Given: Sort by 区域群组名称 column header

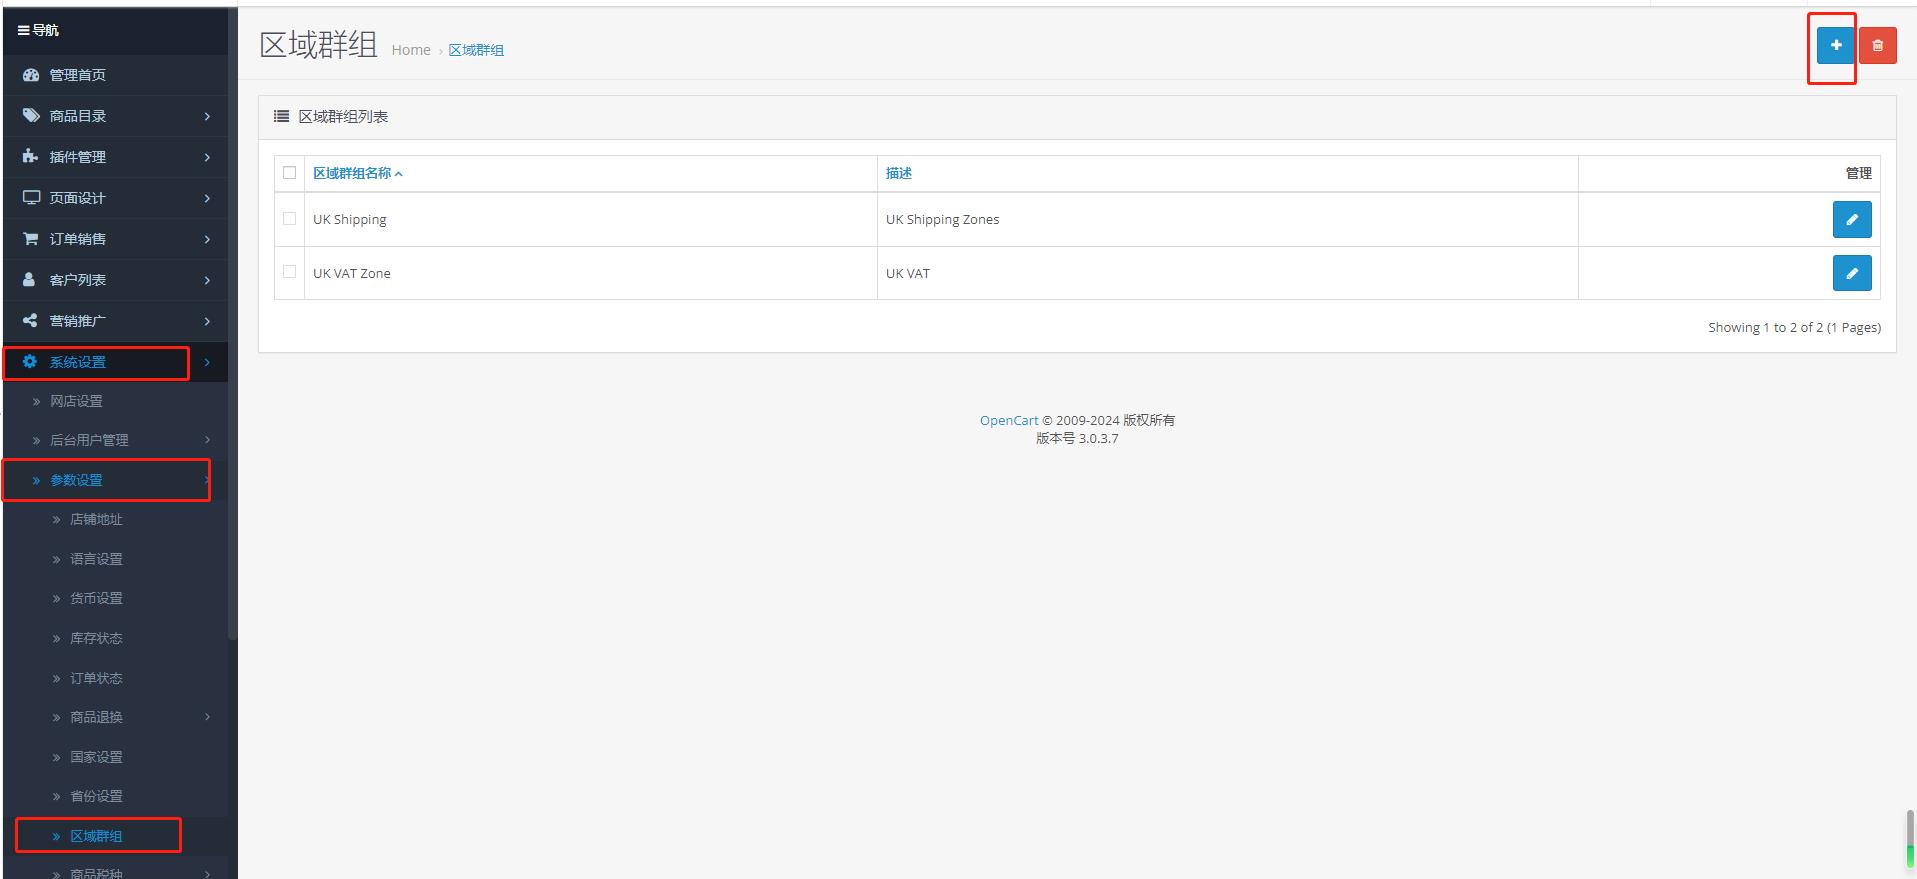Looking at the screenshot, I should coord(352,173).
